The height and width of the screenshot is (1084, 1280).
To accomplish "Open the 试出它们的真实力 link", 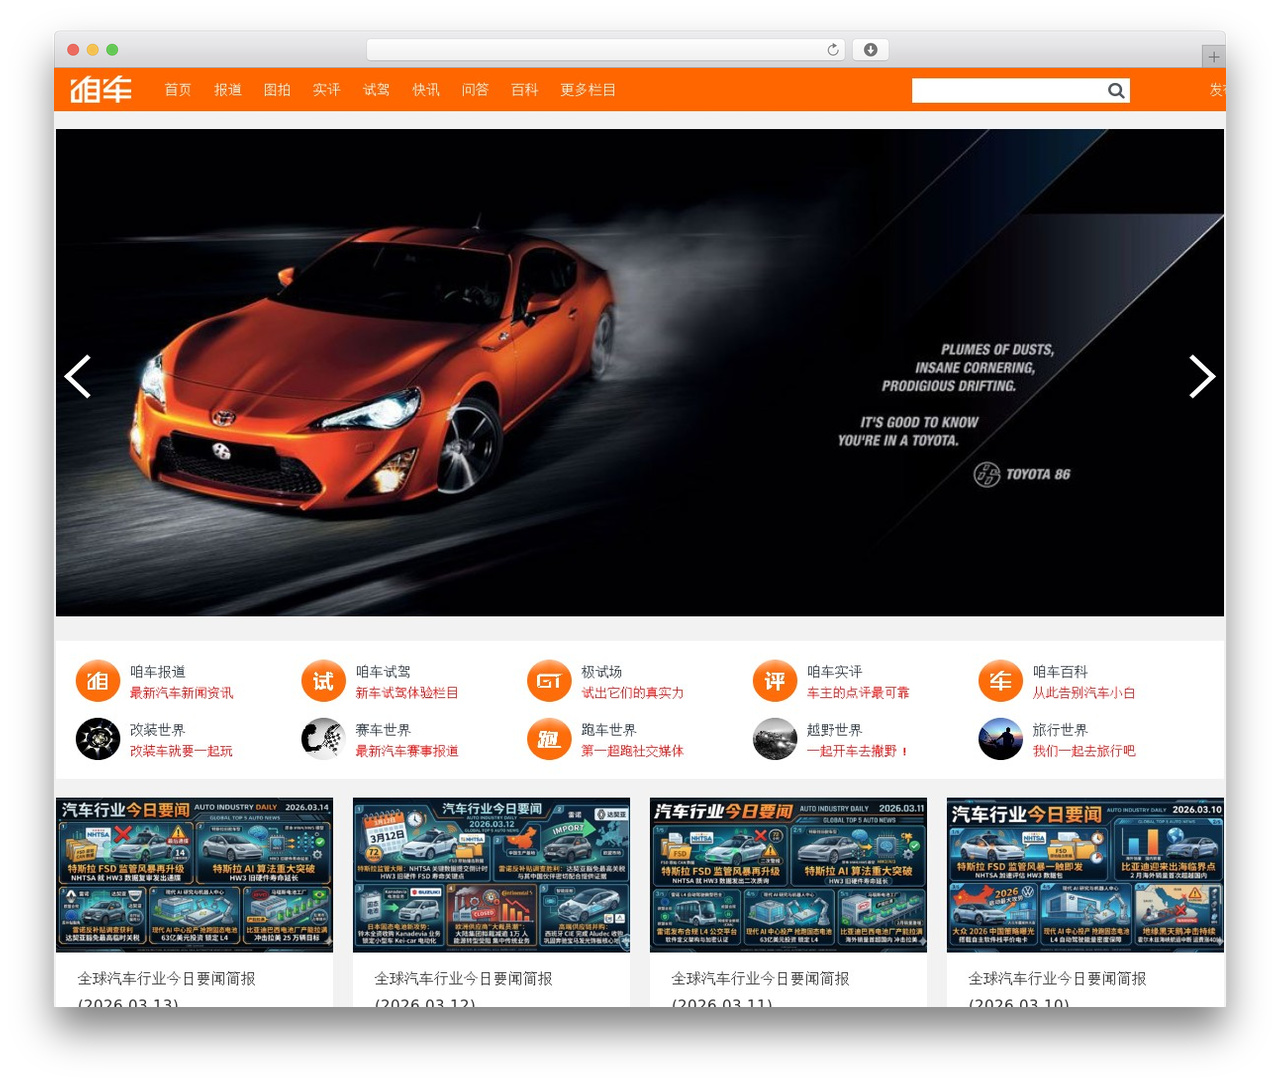I will coord(633,693).
